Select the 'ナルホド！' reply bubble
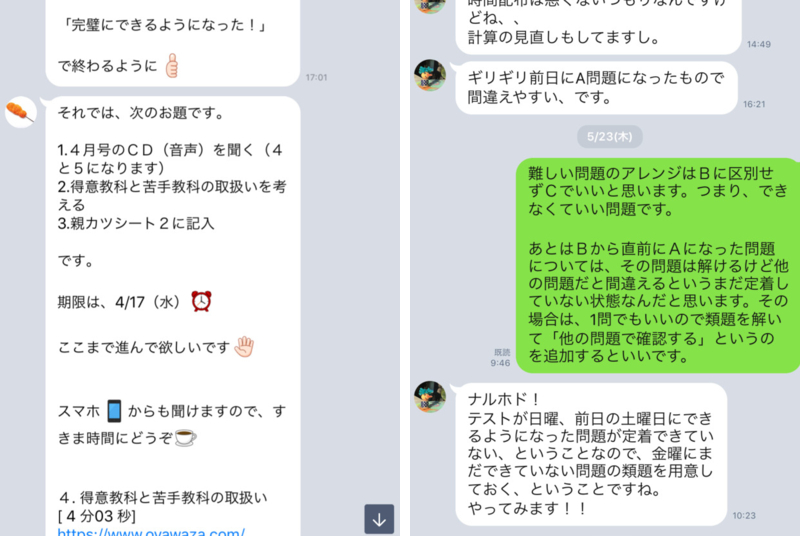This screenshot has width=800, height=536. (591, 454)
